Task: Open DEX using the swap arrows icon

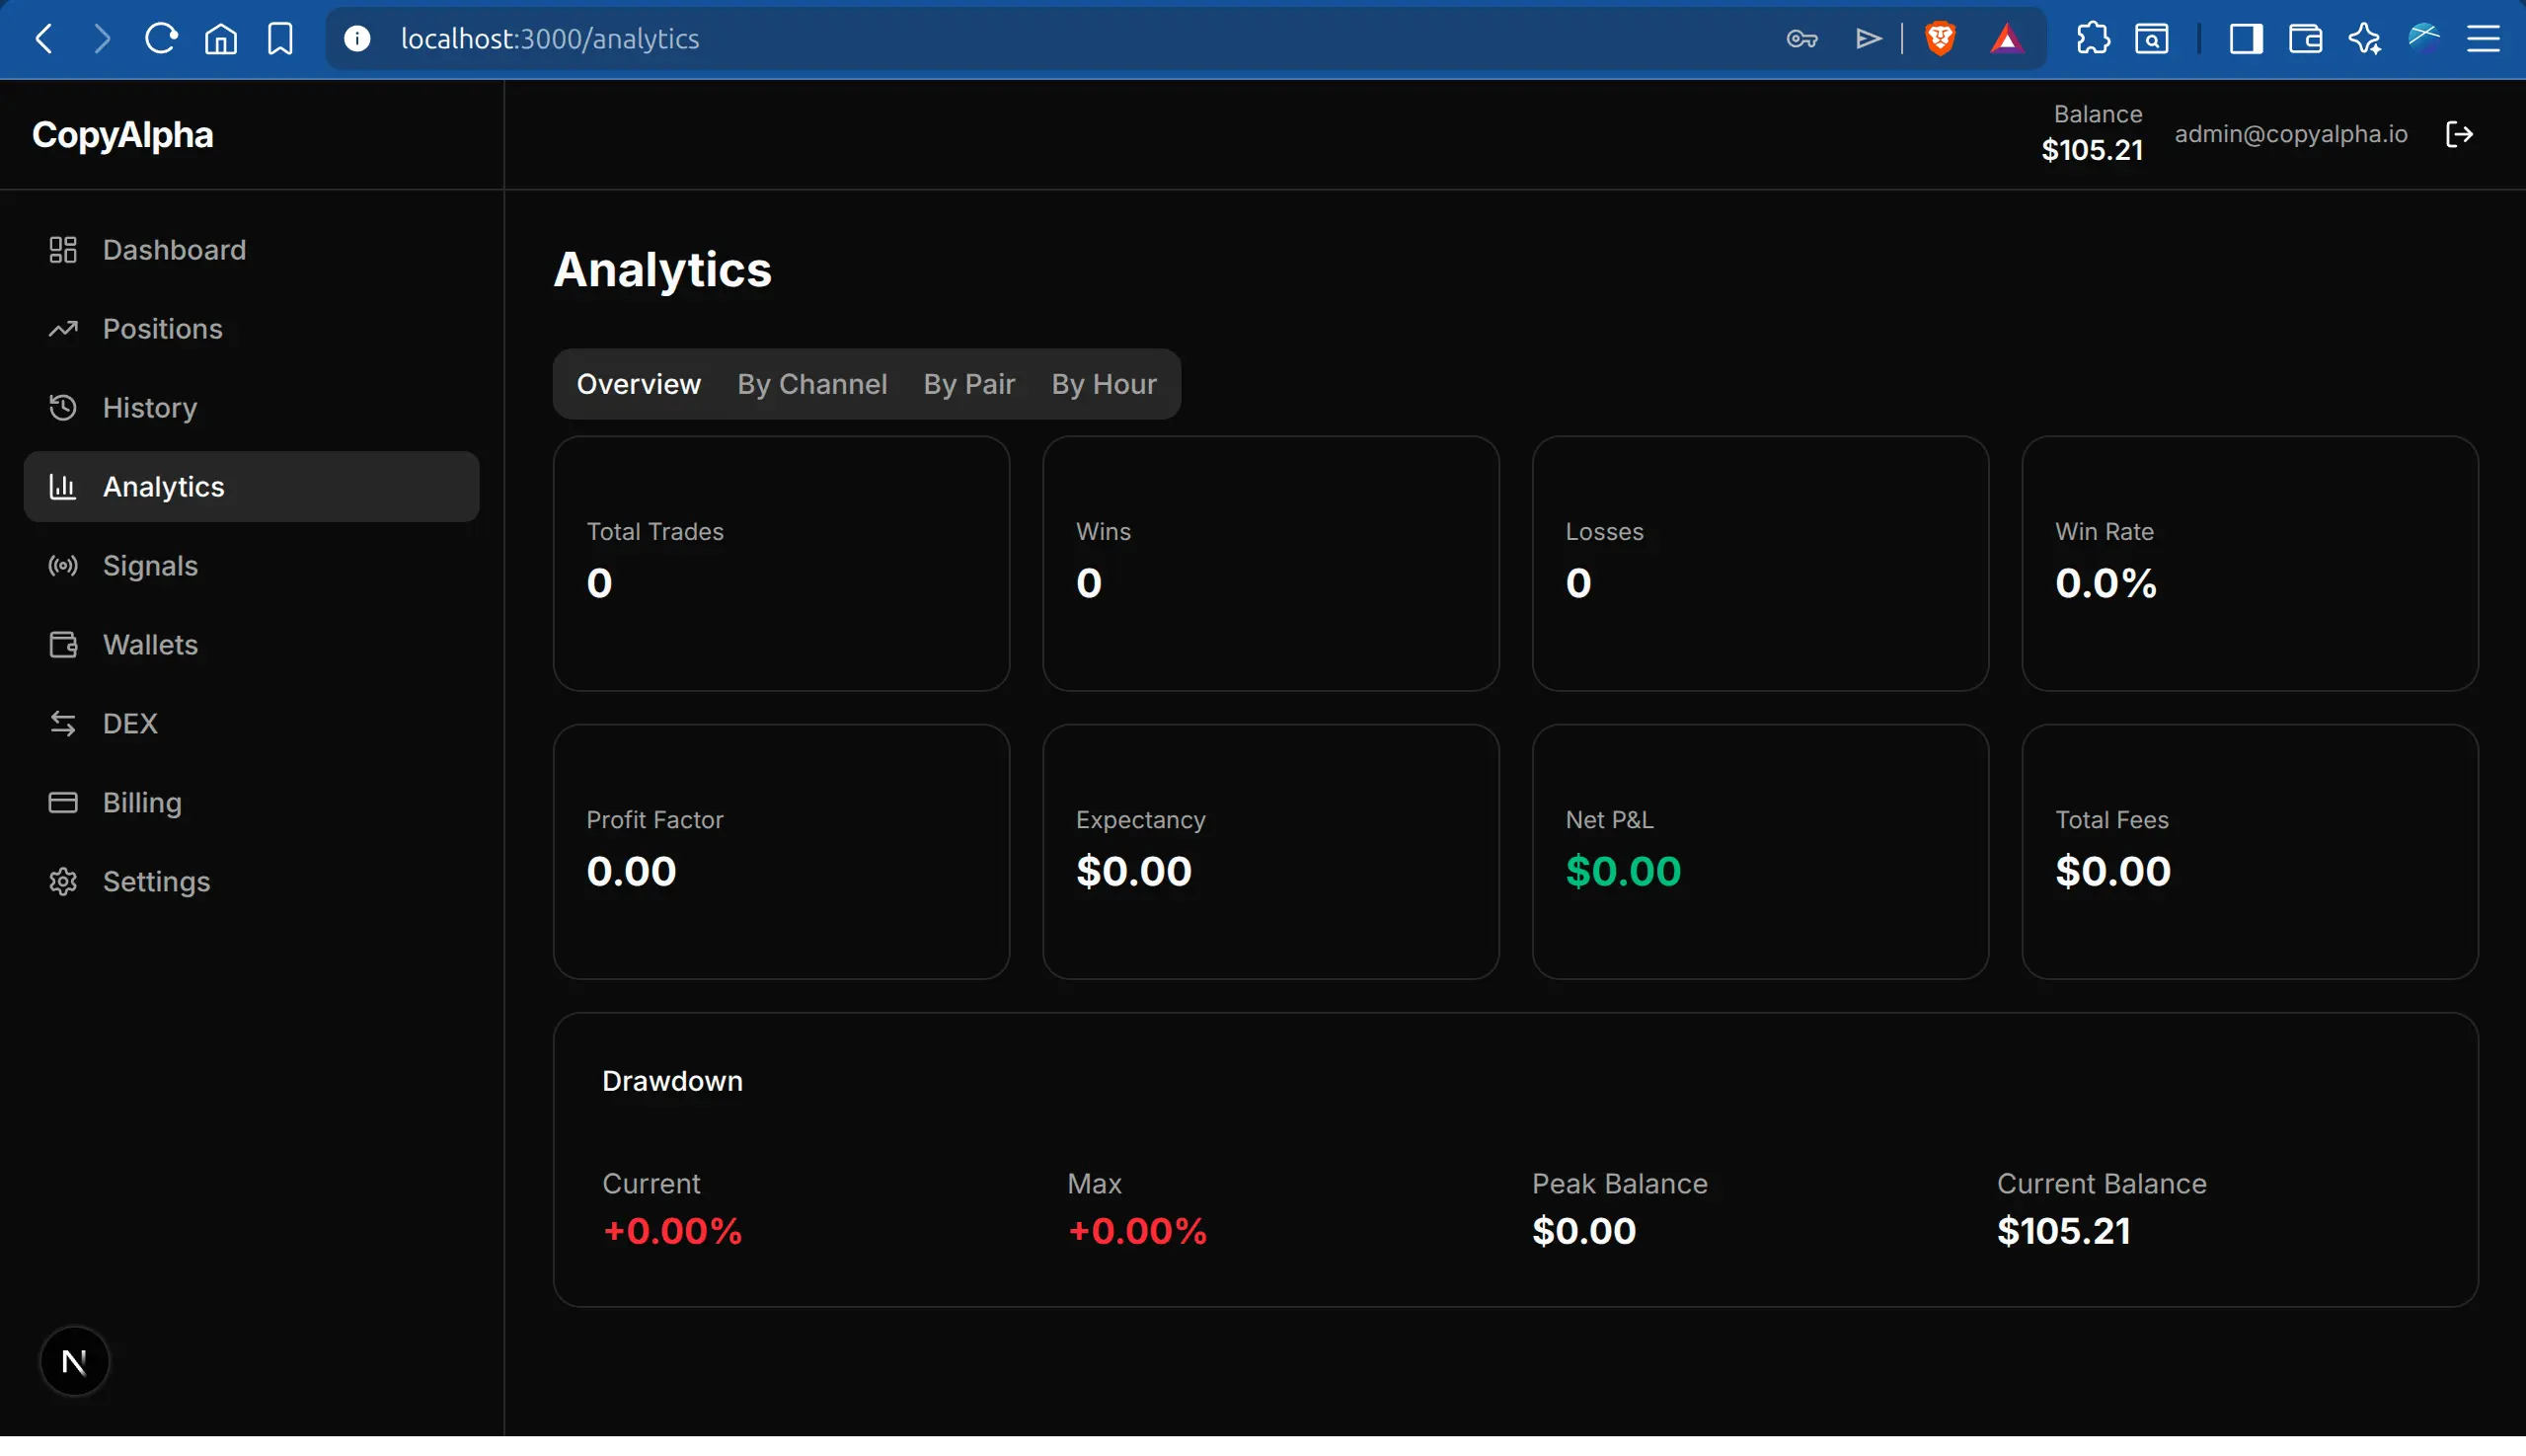Action: (63, 723)
